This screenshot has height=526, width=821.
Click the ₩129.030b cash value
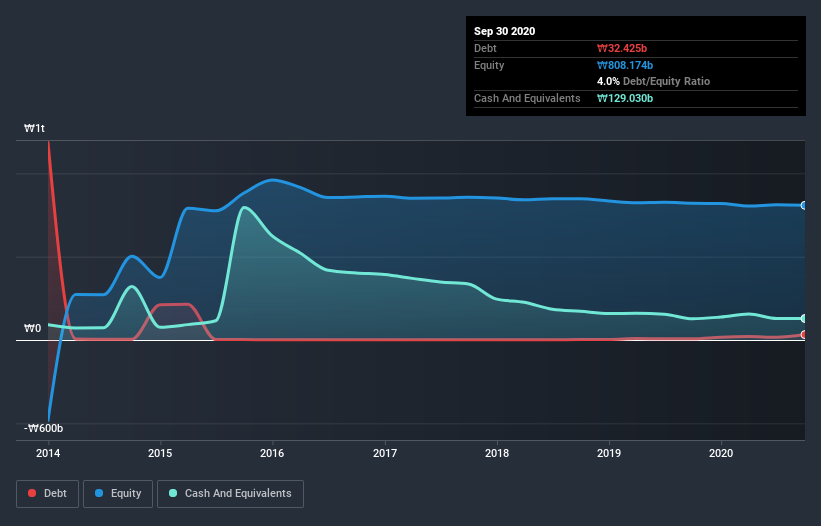click(x=625, y=98)
